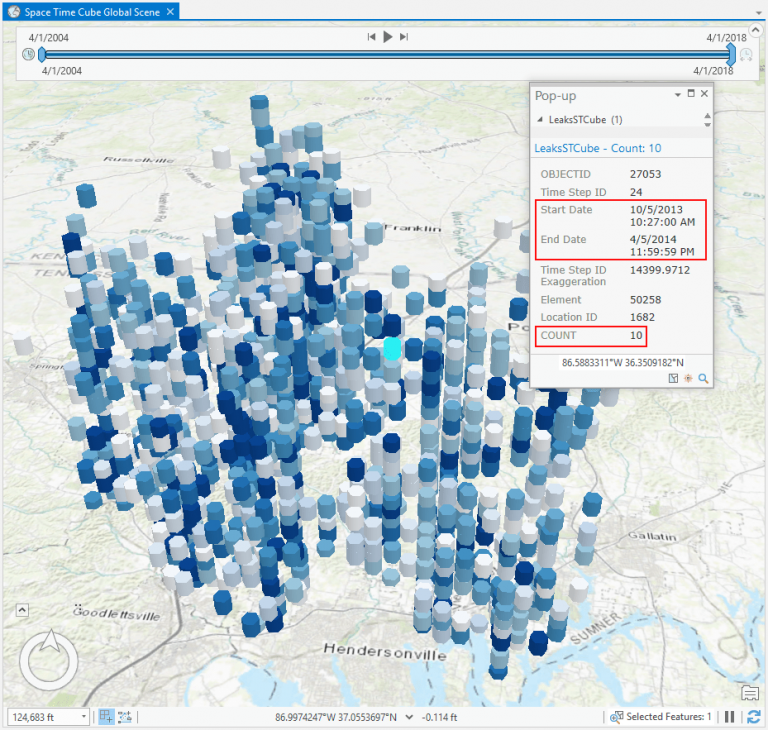The height and width of the screenshot is (730, 768).
Task: Expand the navigator with the up-arrow button
Action: 23,610
